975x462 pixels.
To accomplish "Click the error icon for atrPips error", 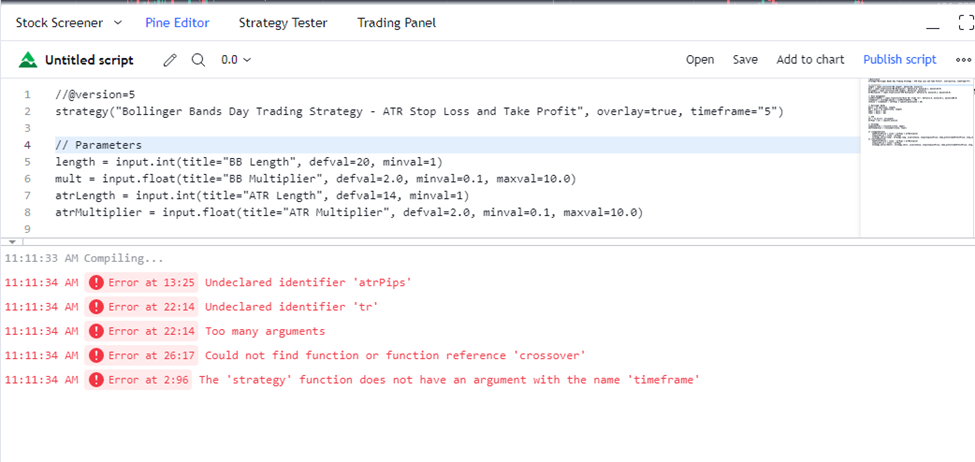I will (x=96, y=283).
